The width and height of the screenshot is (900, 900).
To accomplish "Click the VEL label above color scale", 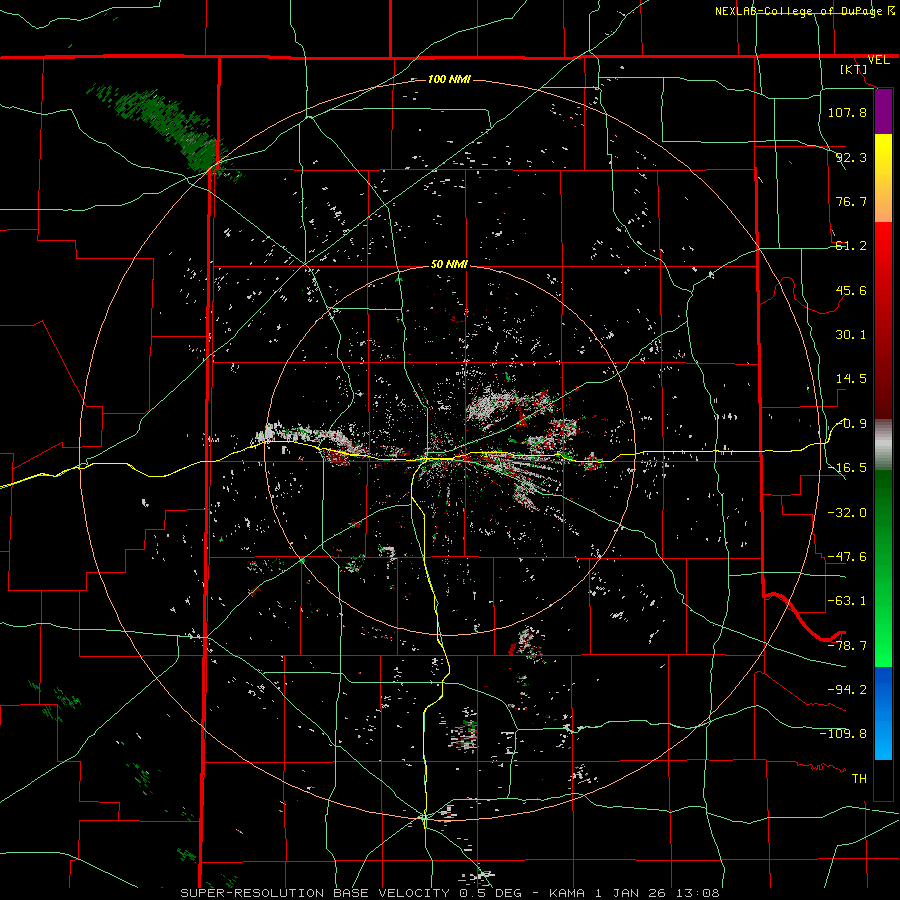I will coord(878,60).
